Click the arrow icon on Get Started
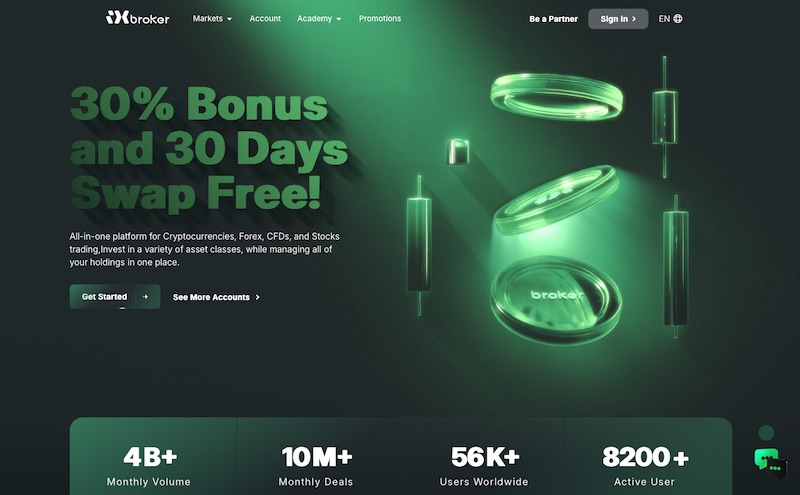This screenshot has width=800, height=495. click(x=145, y=296)
